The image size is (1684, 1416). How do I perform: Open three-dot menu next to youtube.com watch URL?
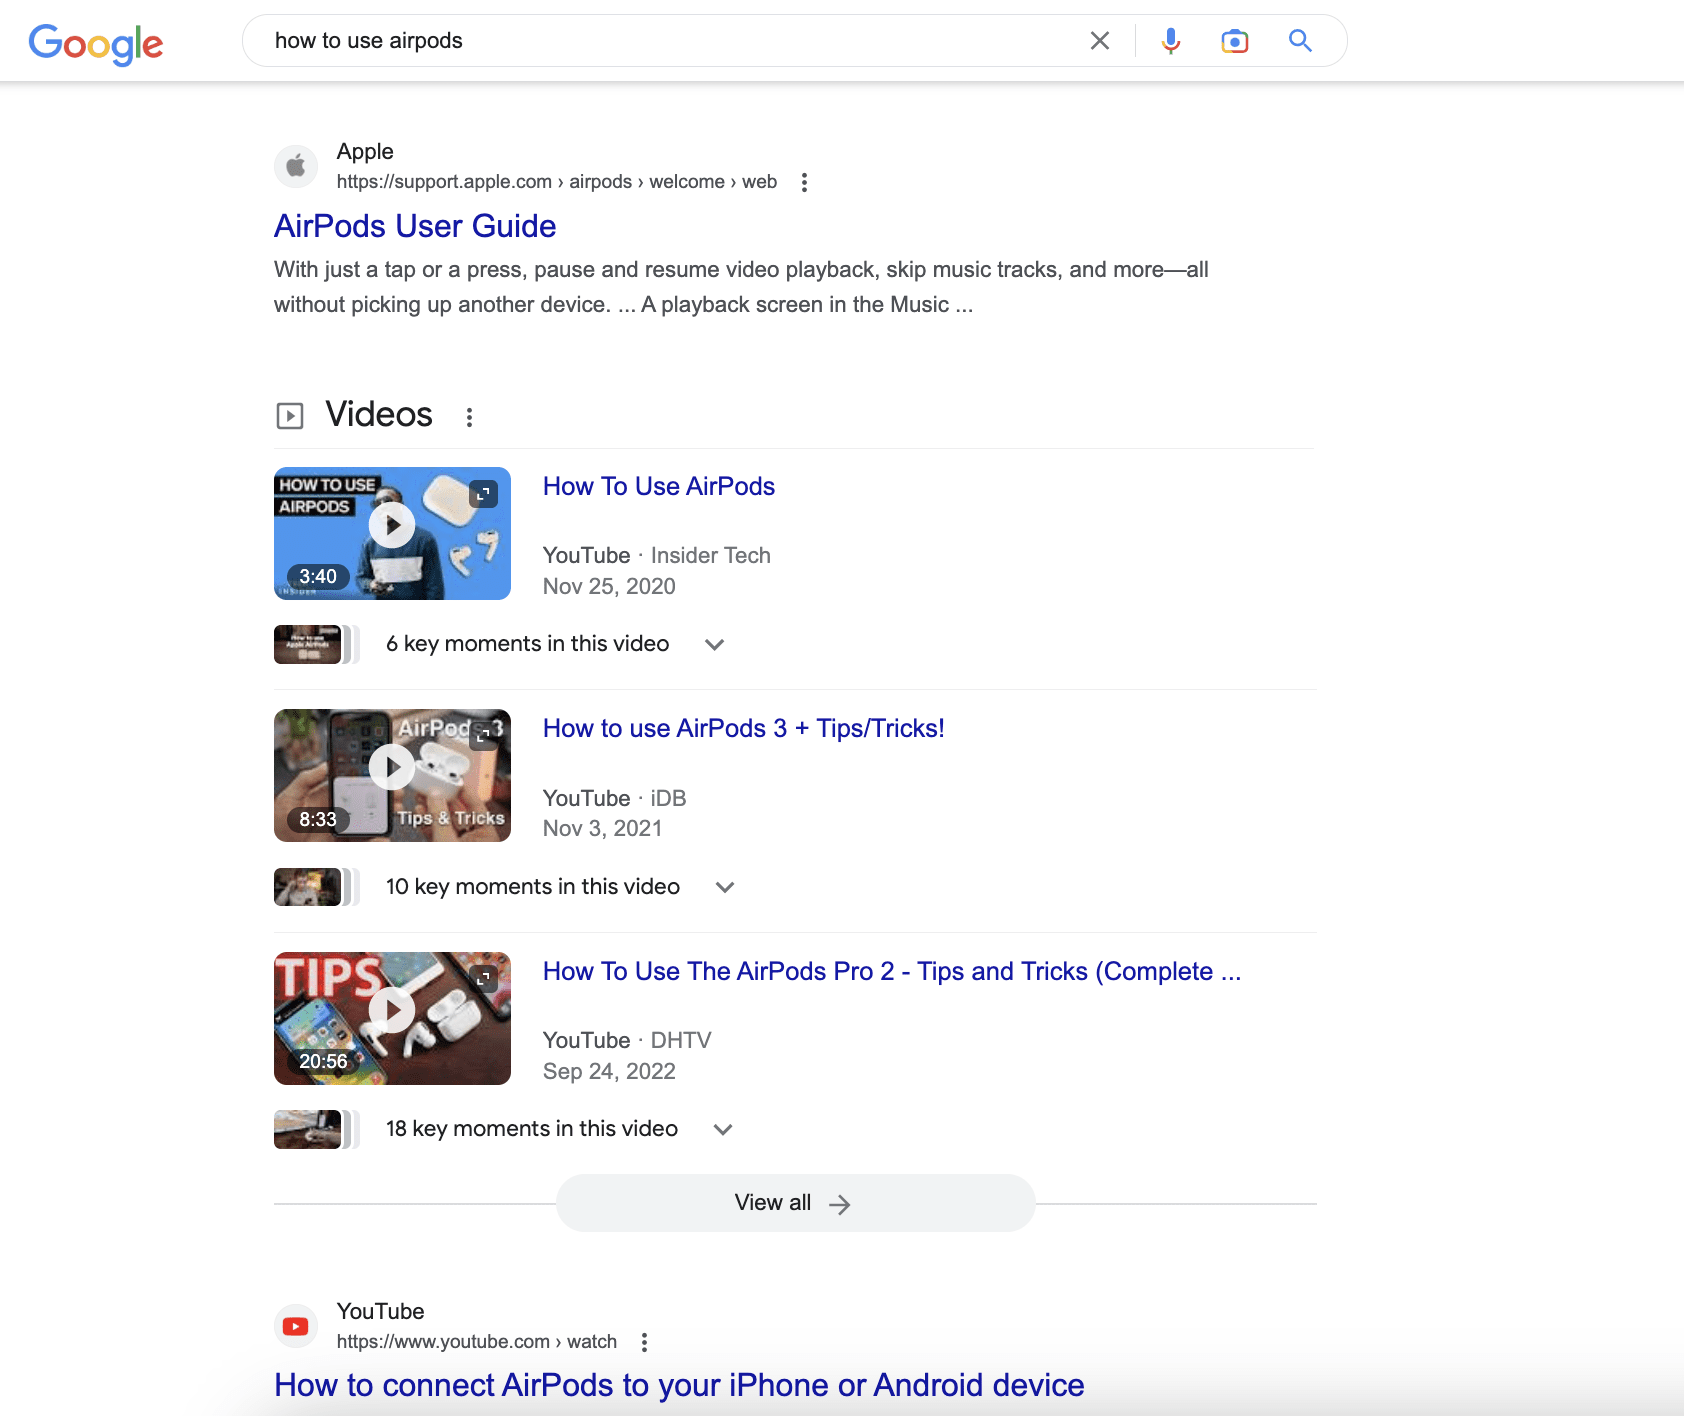click(x=644, y=1342)
